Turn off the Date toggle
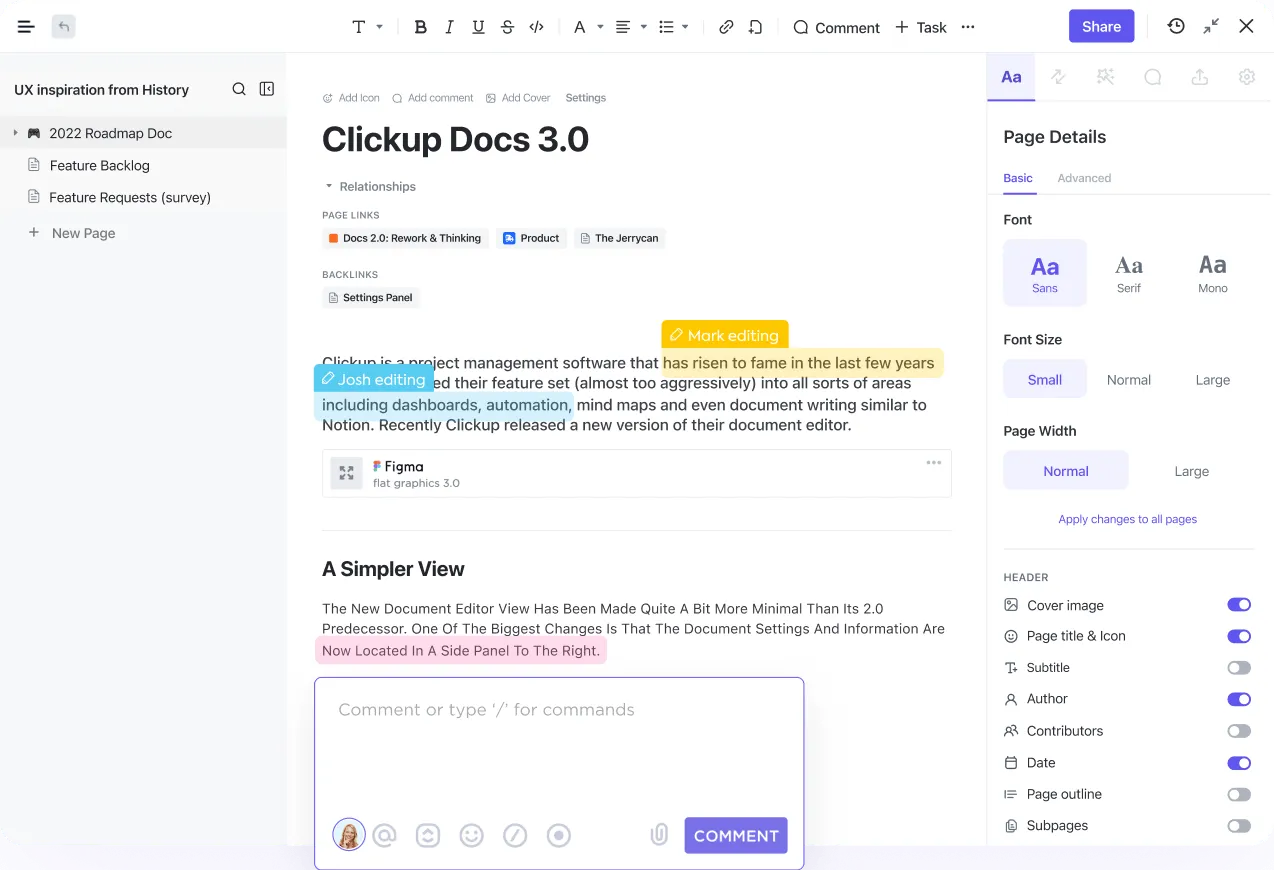Viewport: 1274px width, 870px height. tap(1239, 762)
